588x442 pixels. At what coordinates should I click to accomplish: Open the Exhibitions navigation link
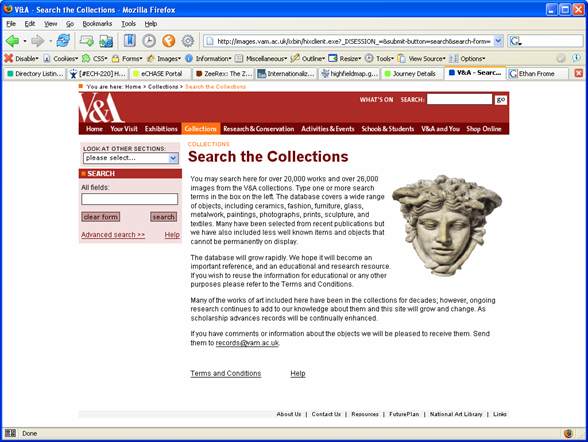(161, 129)
